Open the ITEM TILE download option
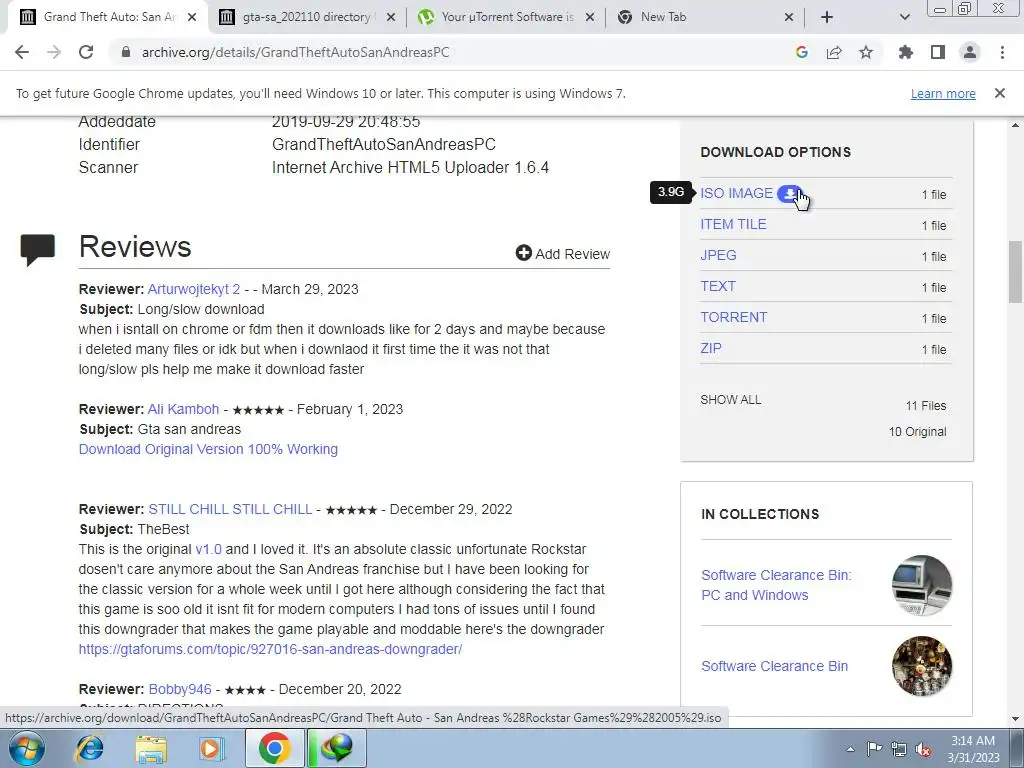 [x=733, y=224]
